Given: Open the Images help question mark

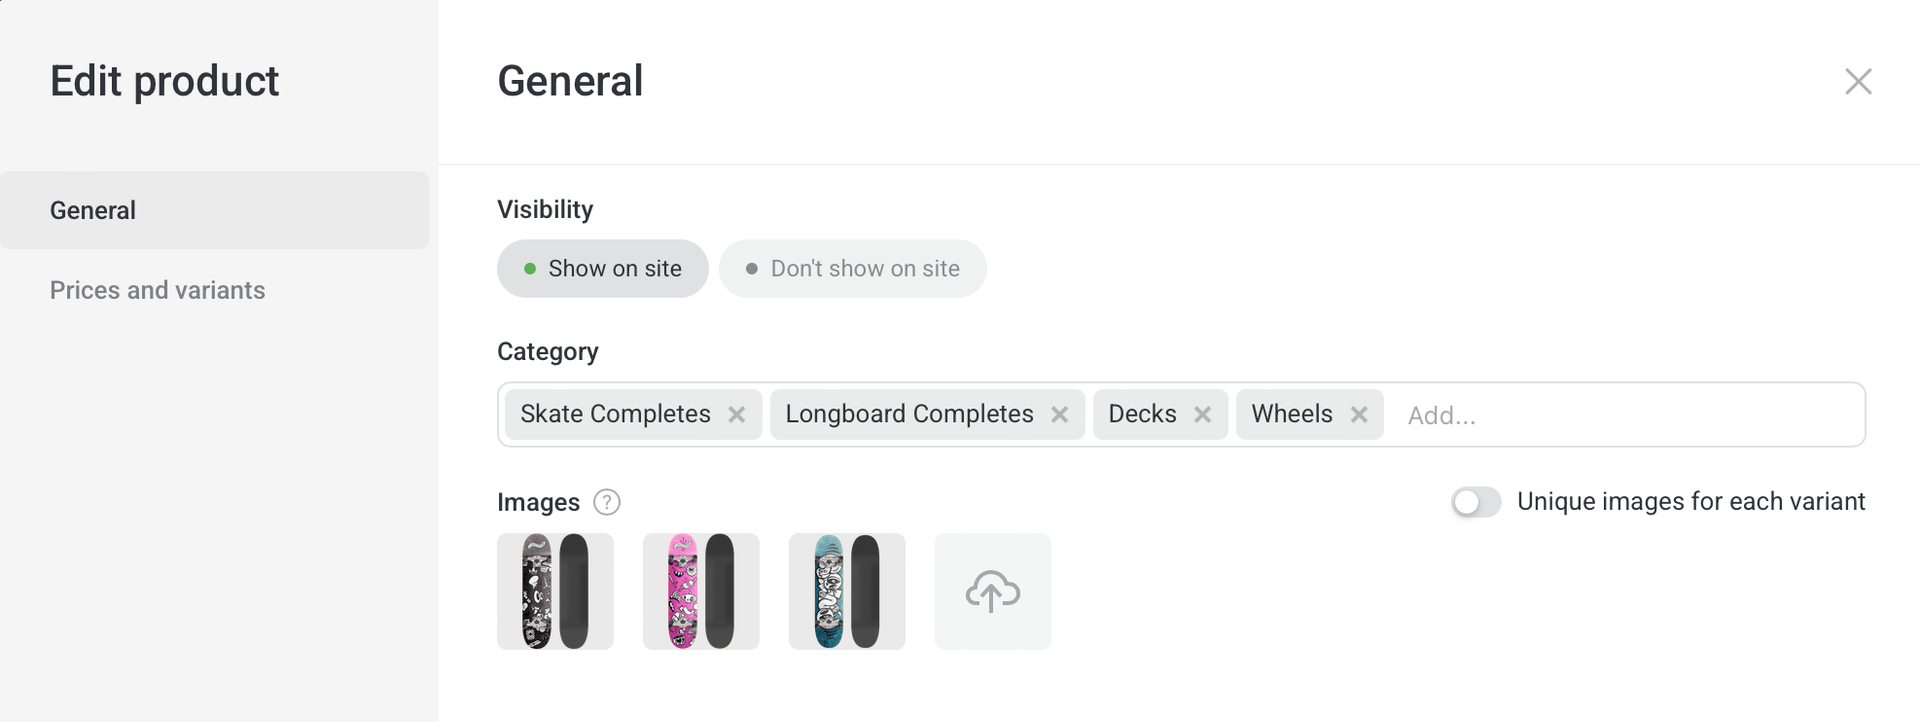Looking at the screenshot, I should click(x=607, y=502).
